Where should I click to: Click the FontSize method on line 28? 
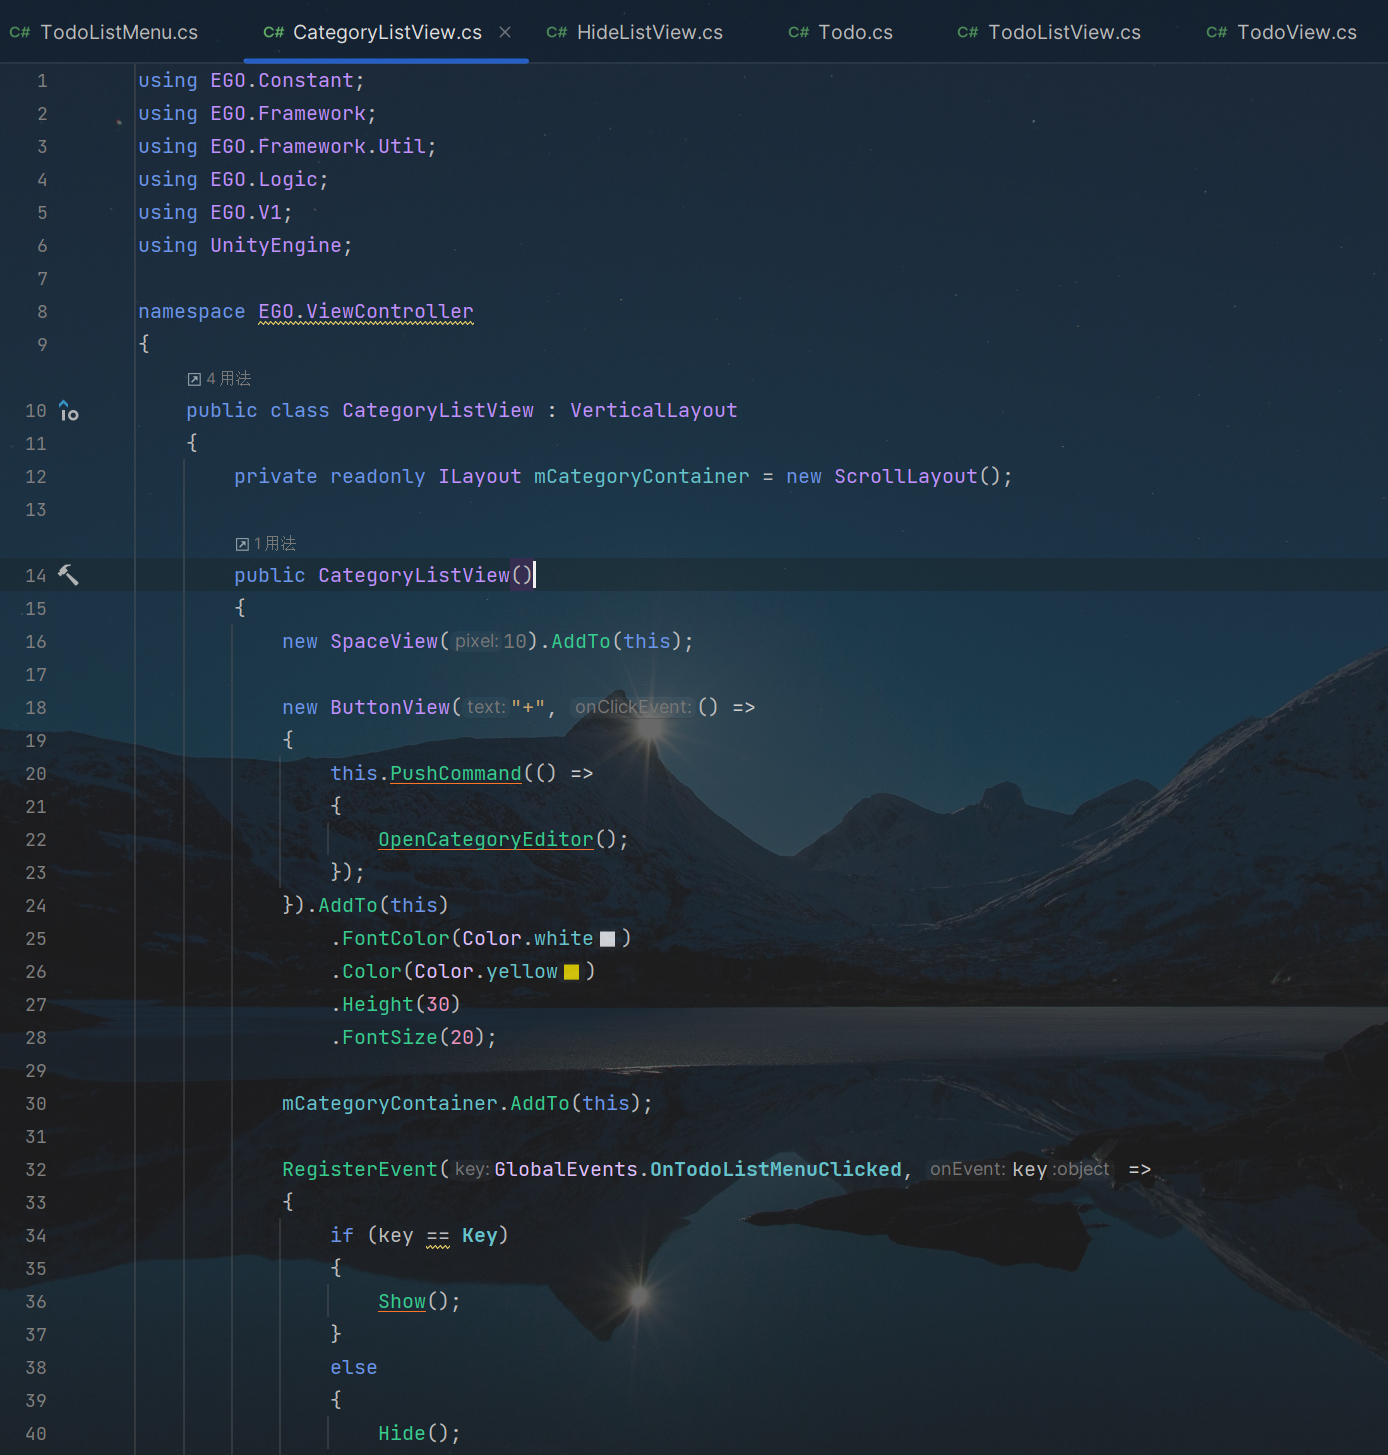point(390,1037)
